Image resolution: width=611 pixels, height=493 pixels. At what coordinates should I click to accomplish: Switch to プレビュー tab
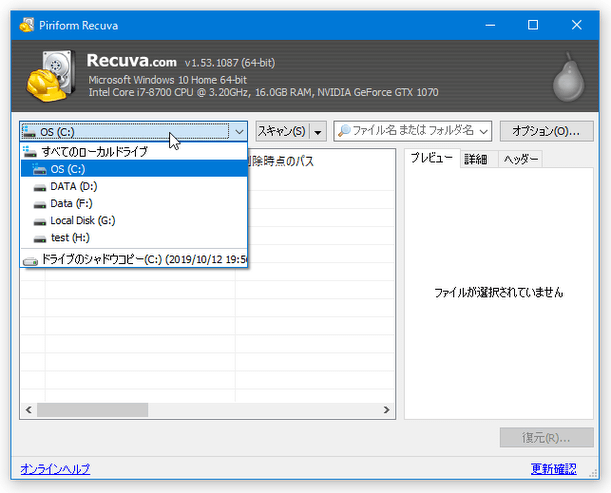tap(432, 158)
